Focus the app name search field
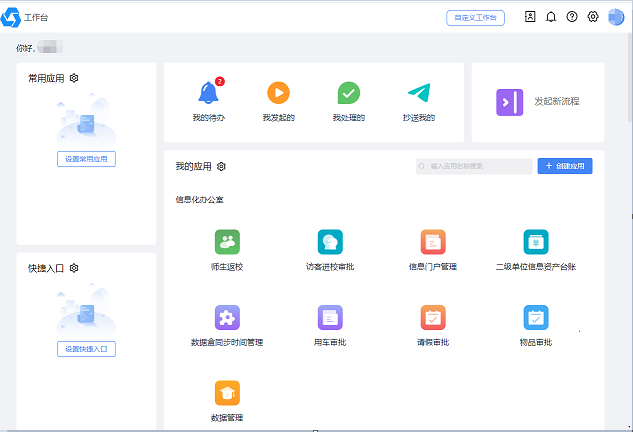Screen dimensions: 633x432 click(474, 166)
